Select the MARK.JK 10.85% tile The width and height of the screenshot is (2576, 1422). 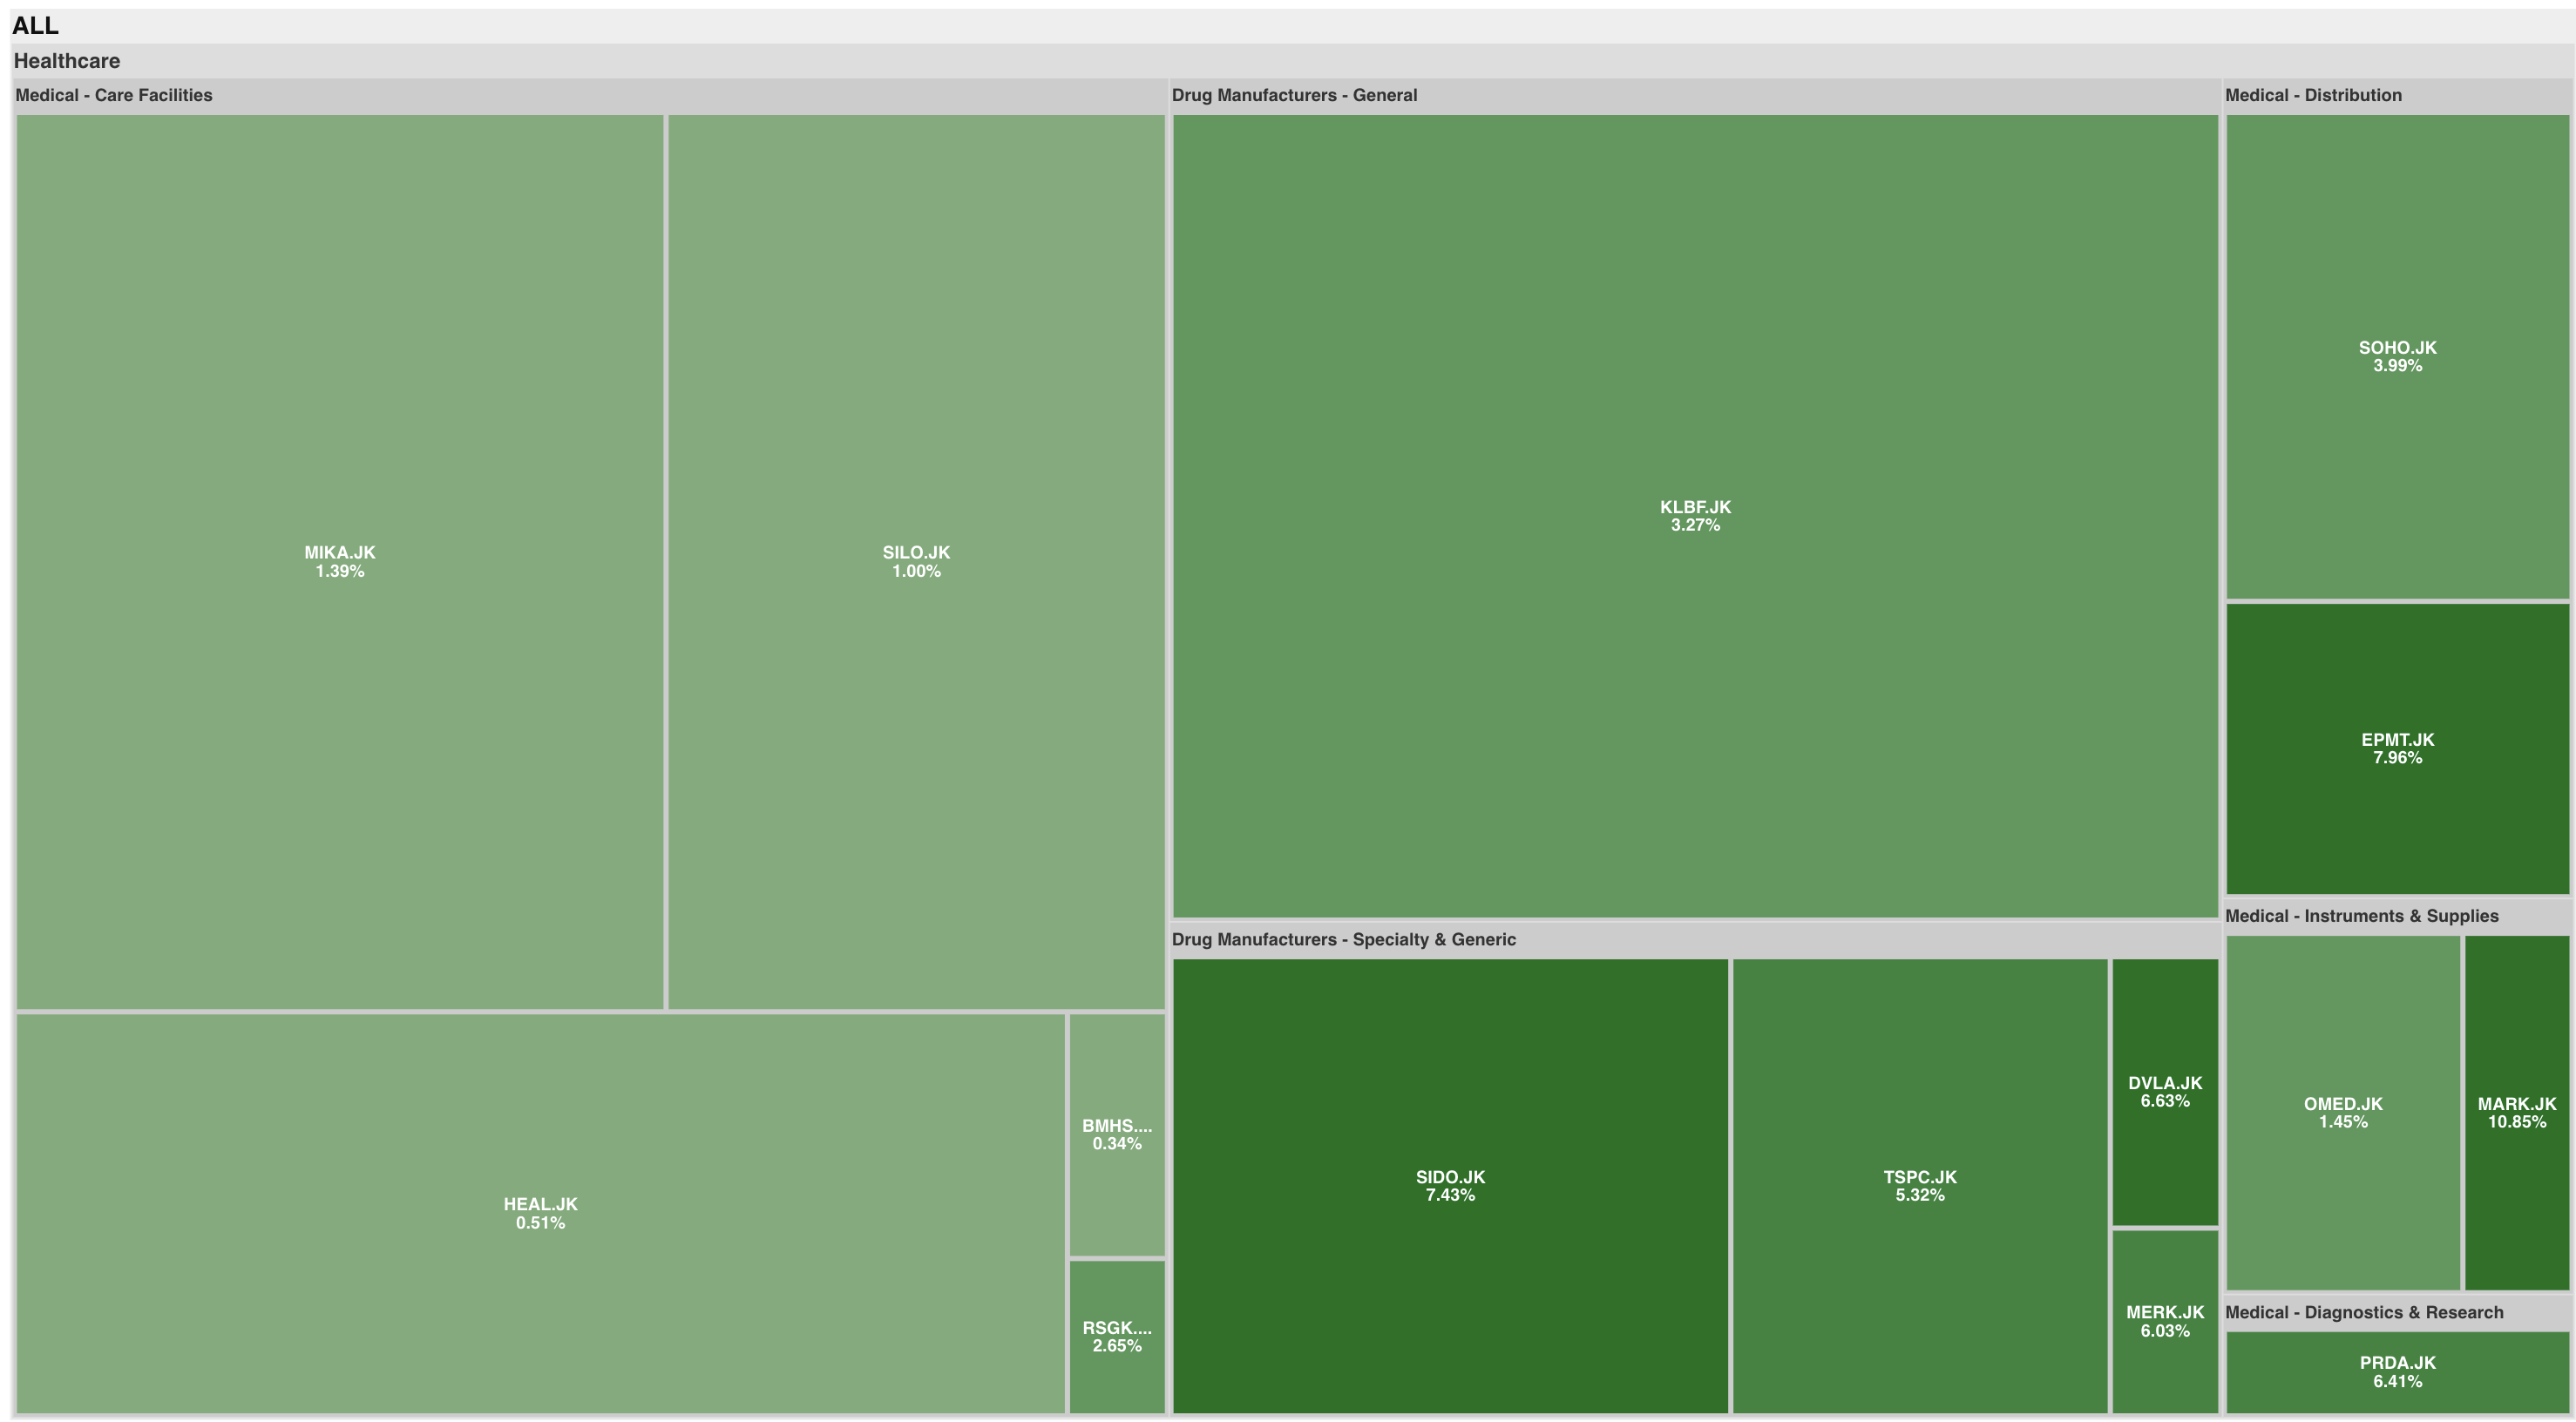(2516, 1112)
